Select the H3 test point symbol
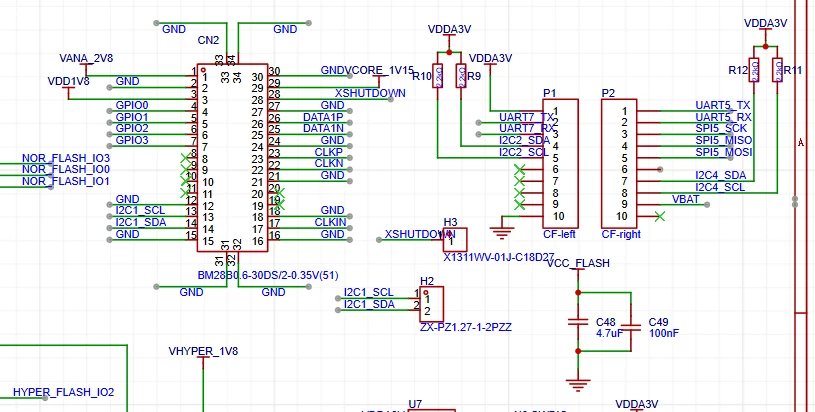The height and width of the screenshot is (412, 815). click(x=455, y=240)
